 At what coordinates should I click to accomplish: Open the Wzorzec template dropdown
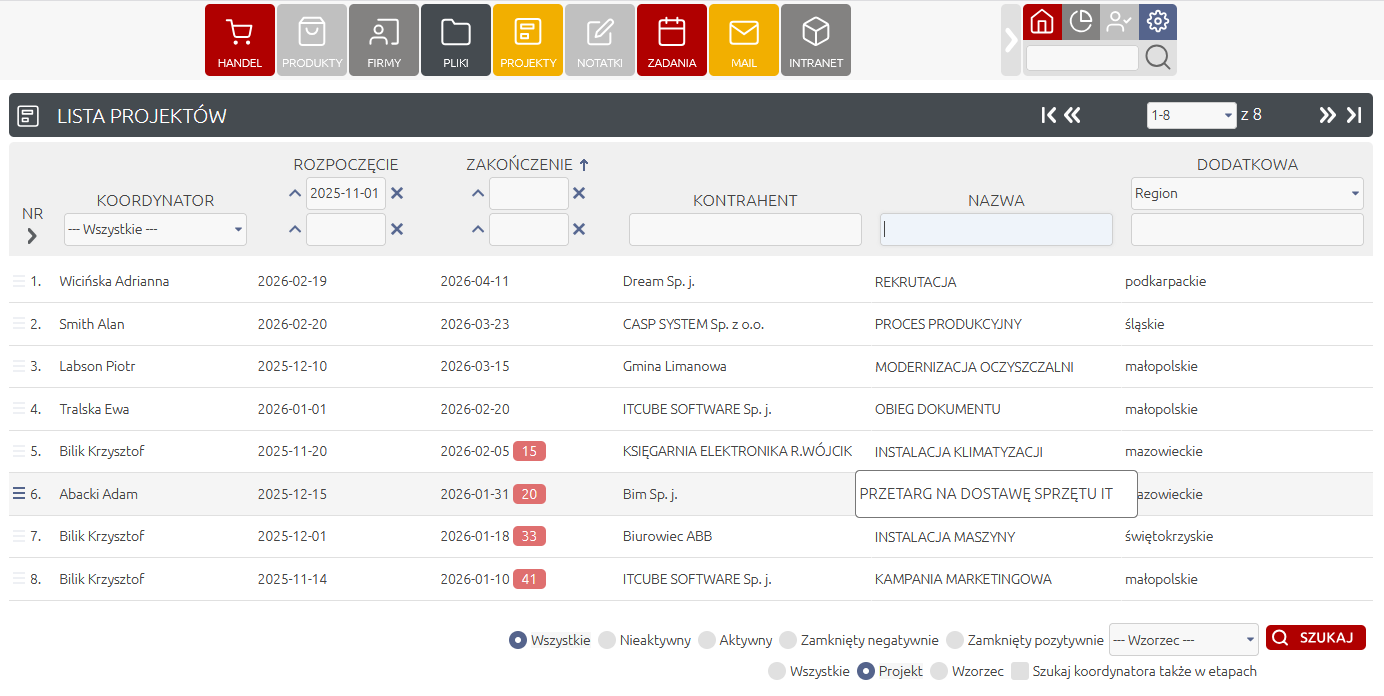click(x=1184, y=640)
